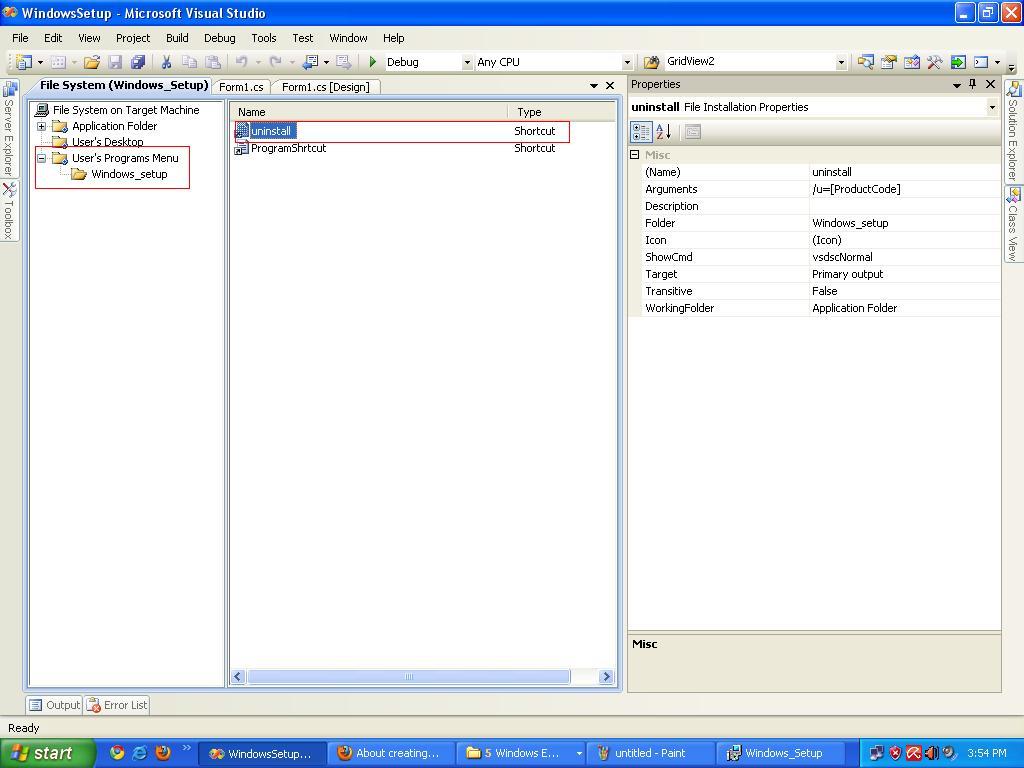Switch Properties to Categorized view

point(641,132)
